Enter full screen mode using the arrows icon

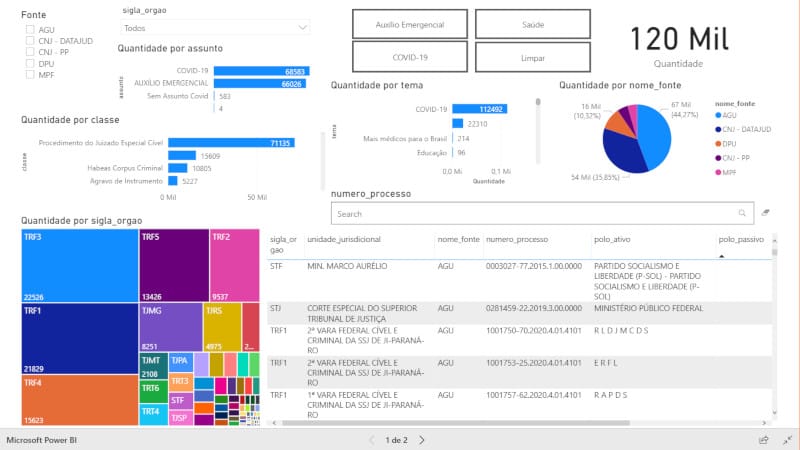(x=786, y=439)
